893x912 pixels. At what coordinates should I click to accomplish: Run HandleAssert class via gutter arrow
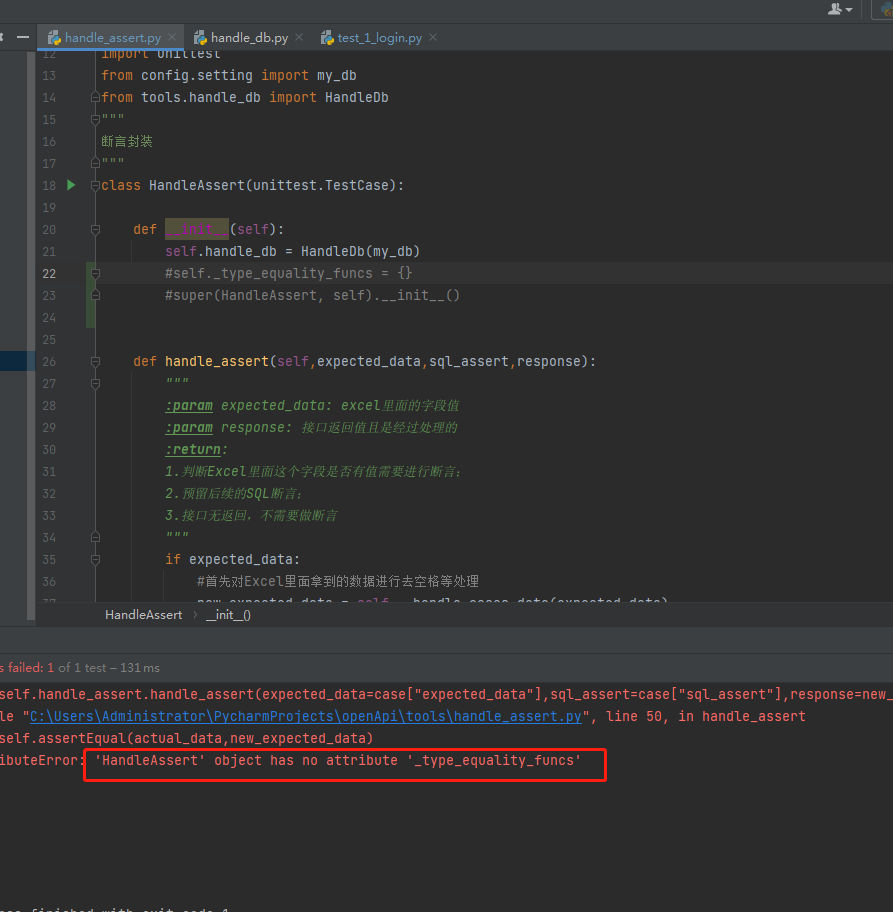coord(71,185)
